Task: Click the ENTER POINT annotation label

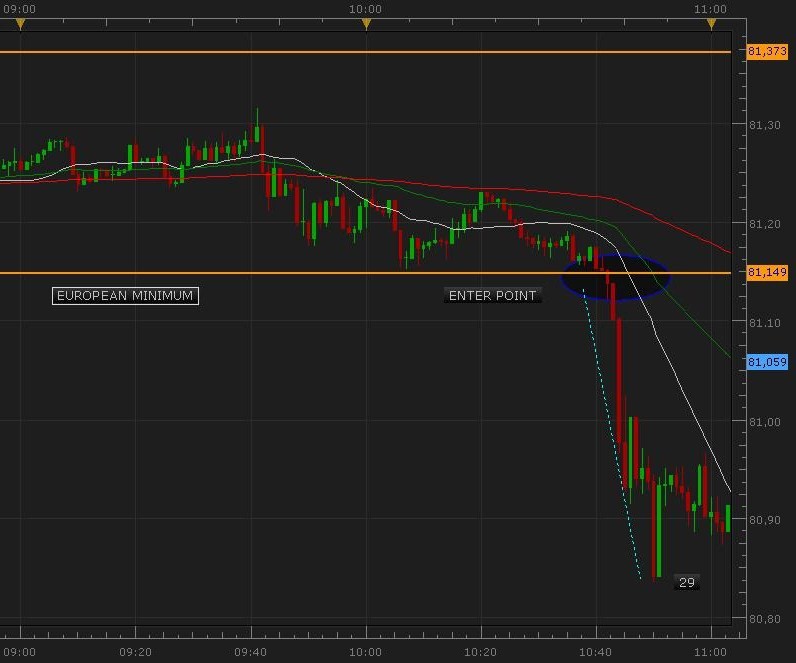Action: [x=492, y=295]
